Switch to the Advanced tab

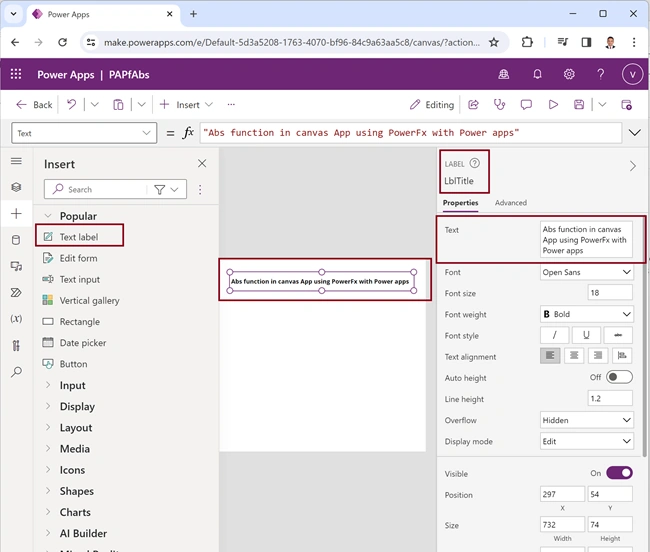[x=510, y=203]
